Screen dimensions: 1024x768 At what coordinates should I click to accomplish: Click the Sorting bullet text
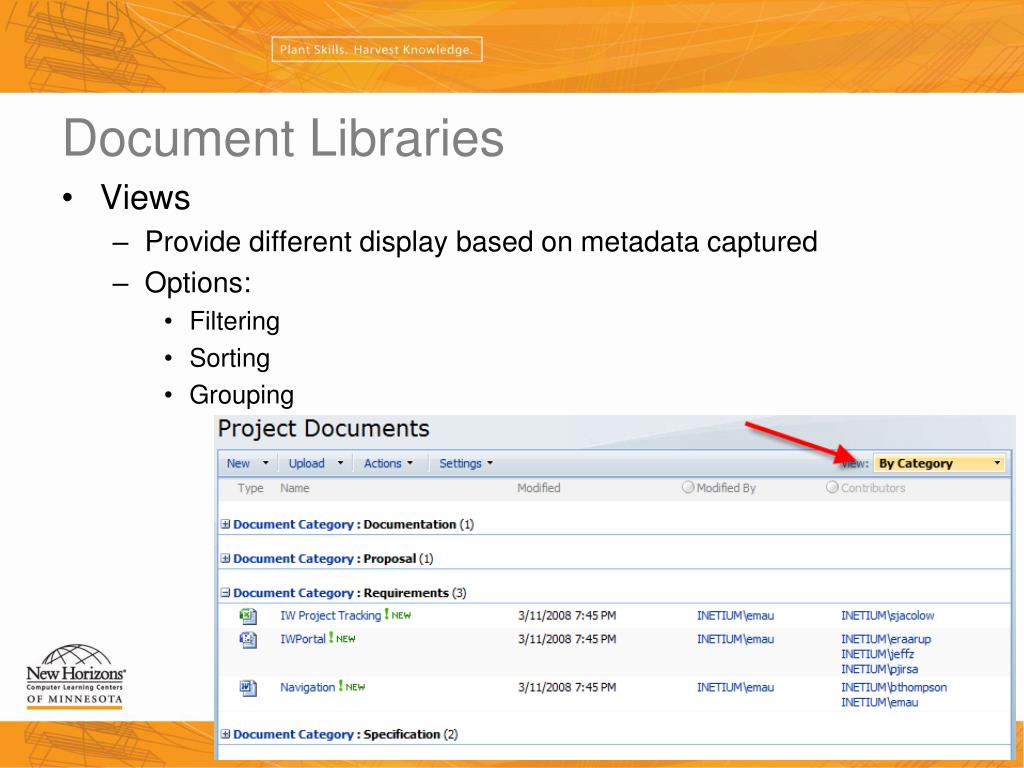pos(229,358)
